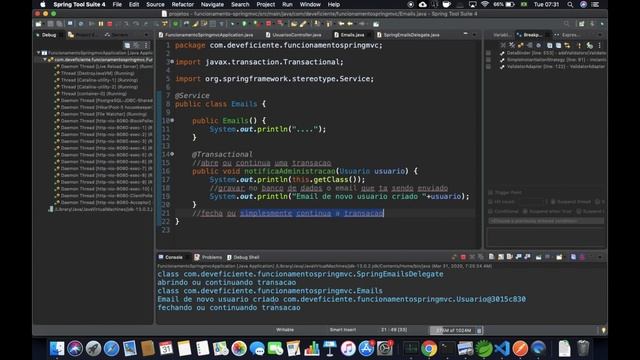Open Visual Studio Code from the Dock
This screenshot has width=640, height=360.
click(x=502, y=349)
